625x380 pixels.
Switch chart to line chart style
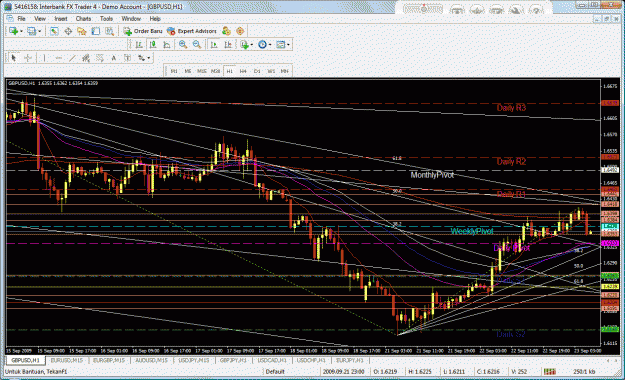pyautogui.click(x=167, y=45)
